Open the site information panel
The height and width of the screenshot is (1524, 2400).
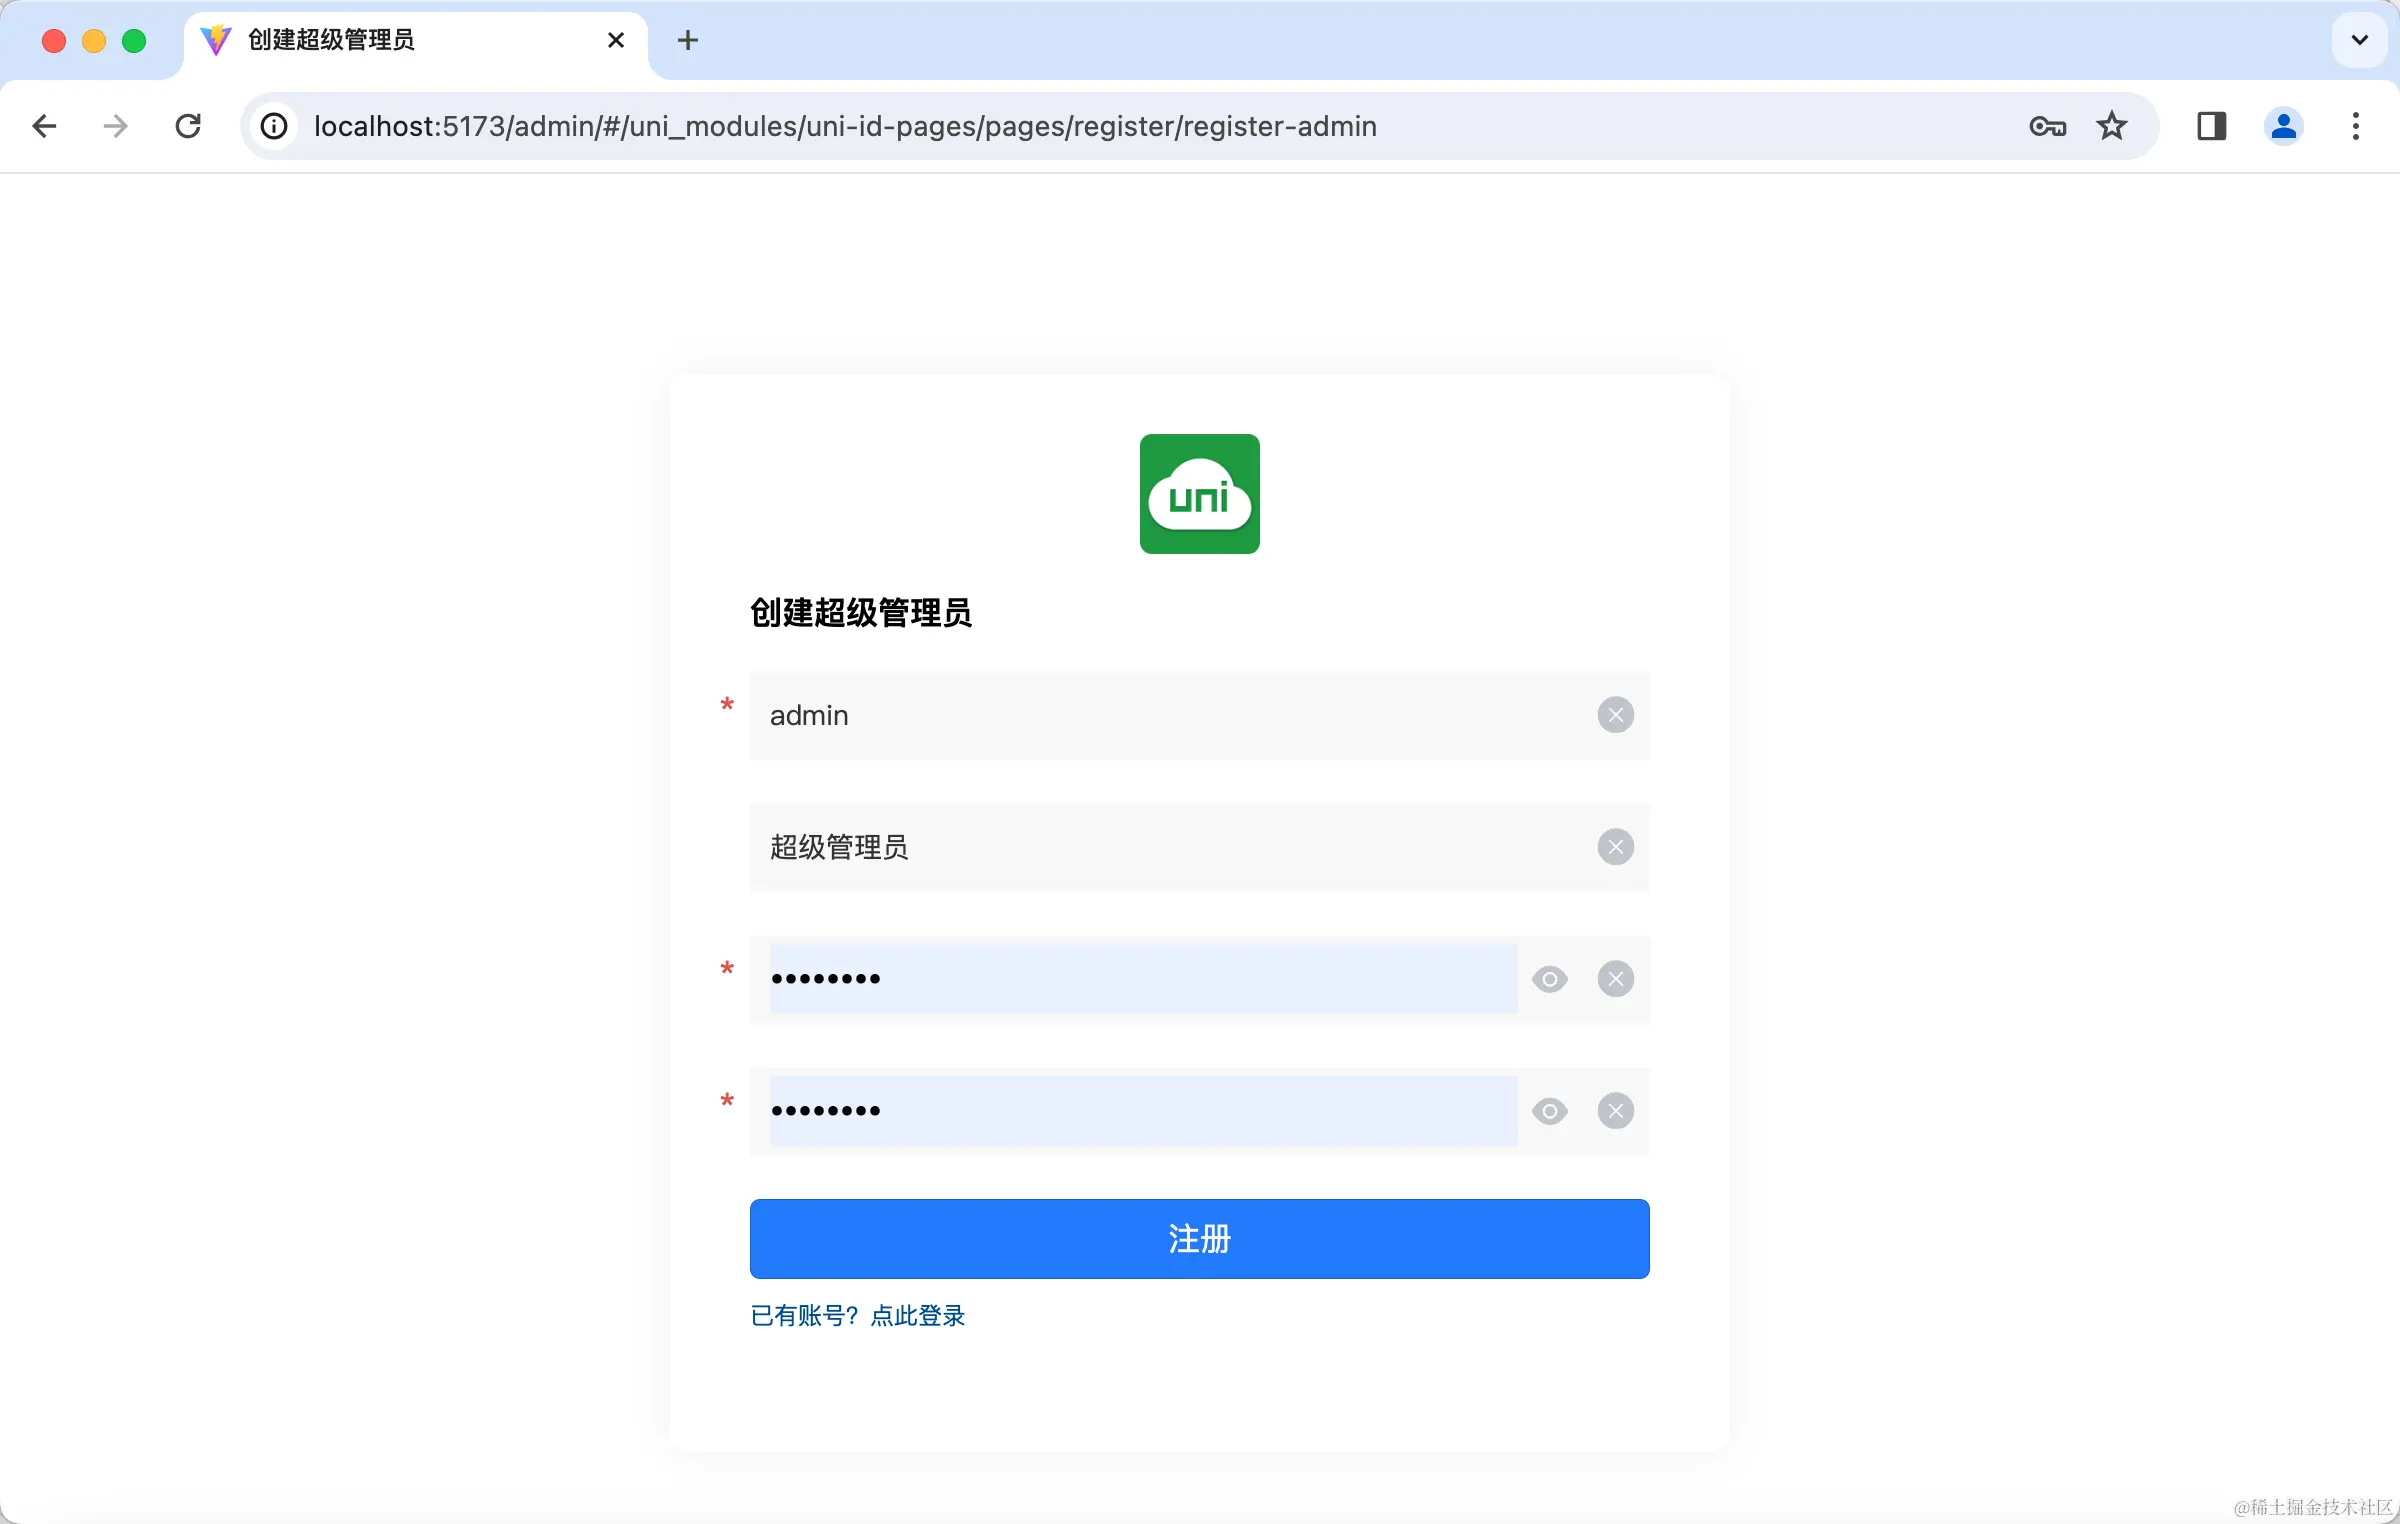coord(272,126)
